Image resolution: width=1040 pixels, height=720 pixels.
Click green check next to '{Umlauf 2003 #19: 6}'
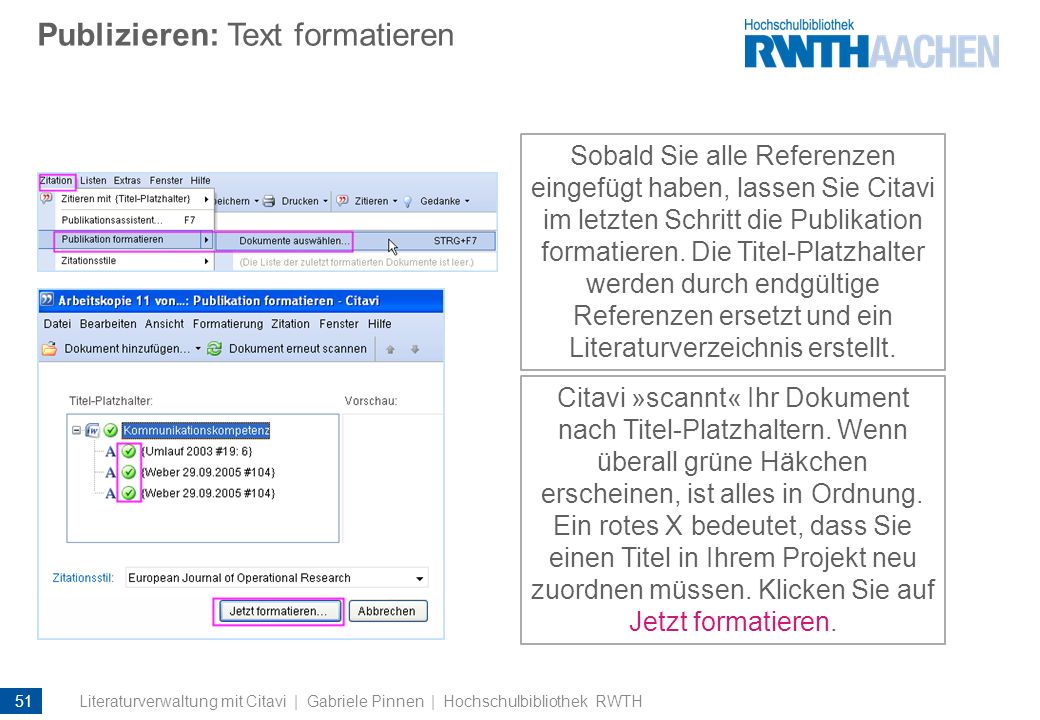129,451
